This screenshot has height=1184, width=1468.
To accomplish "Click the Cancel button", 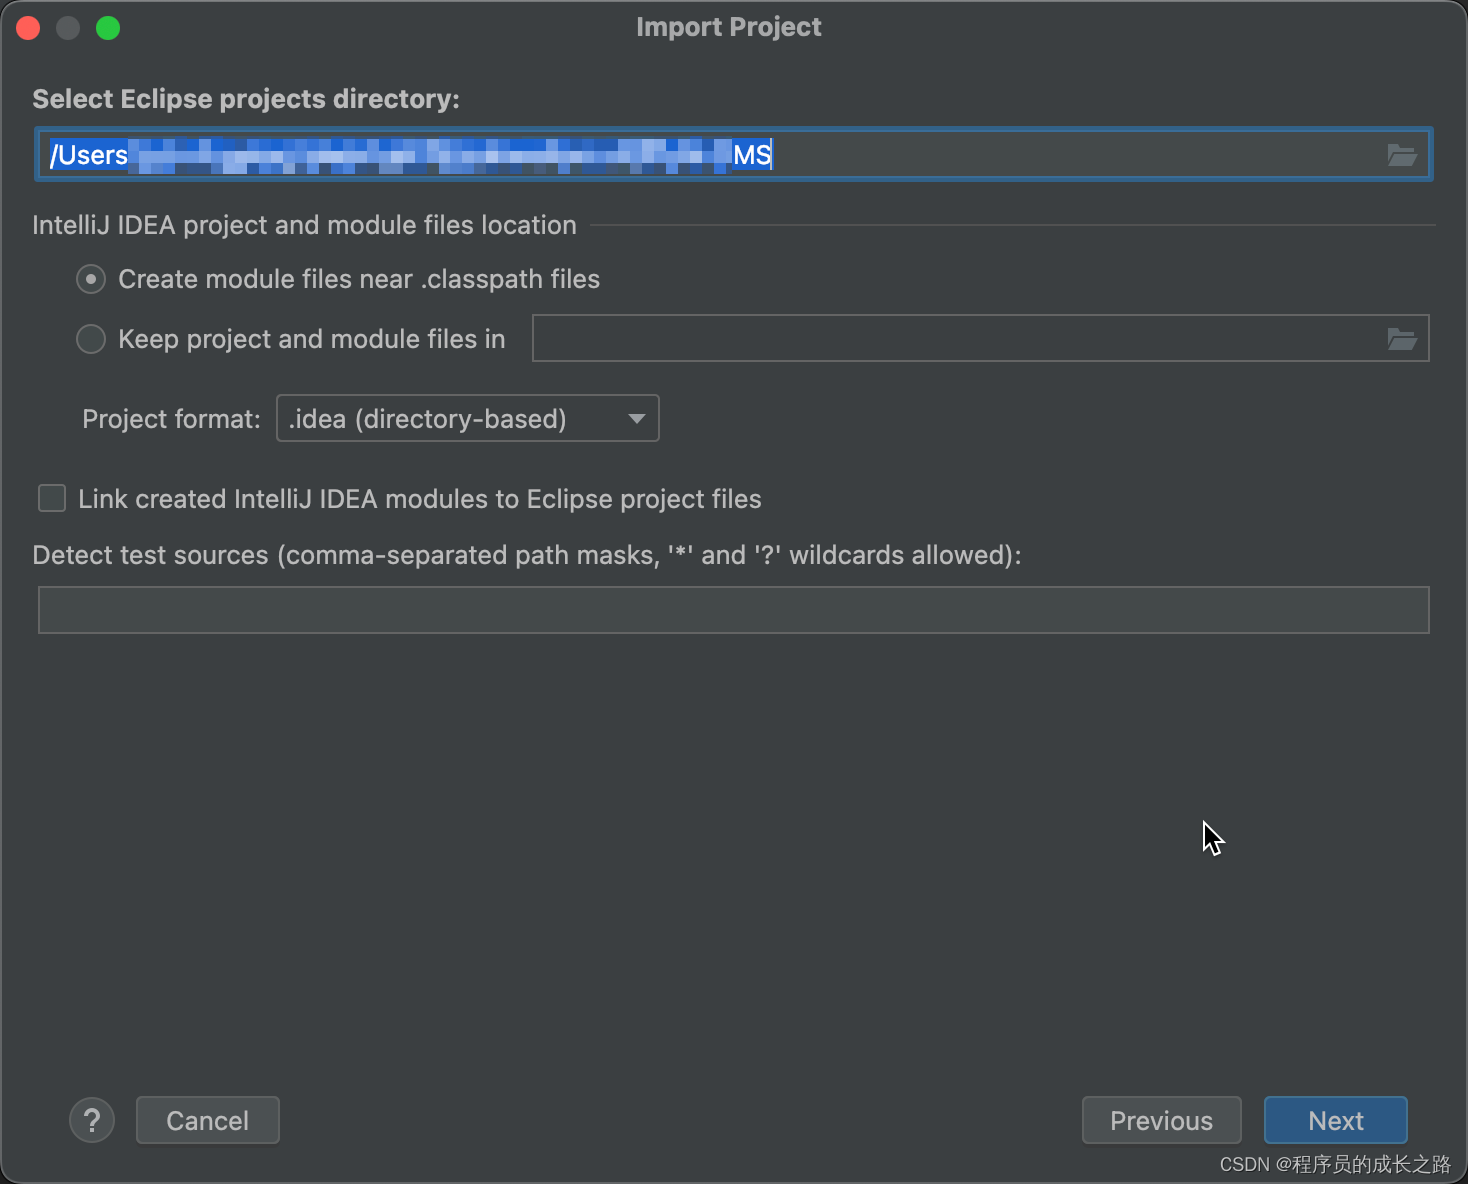I will 208,1121.
